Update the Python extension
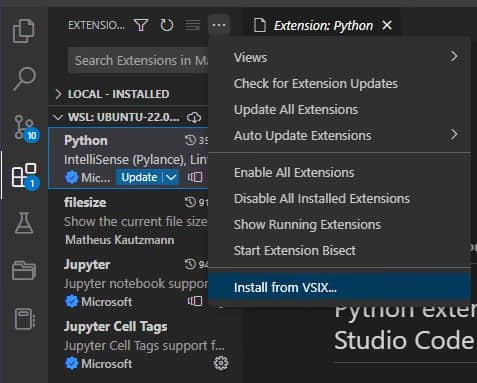 [139, 177]
